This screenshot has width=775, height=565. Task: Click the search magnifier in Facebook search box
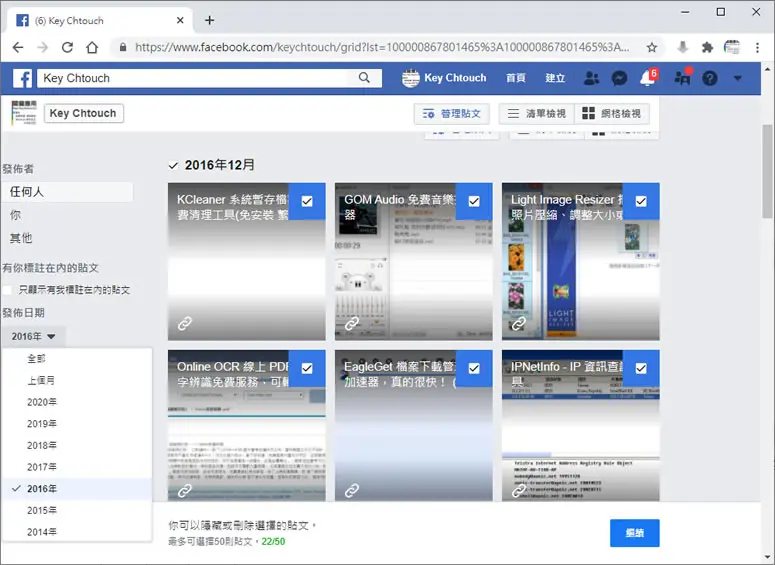(x=364, y=78)
